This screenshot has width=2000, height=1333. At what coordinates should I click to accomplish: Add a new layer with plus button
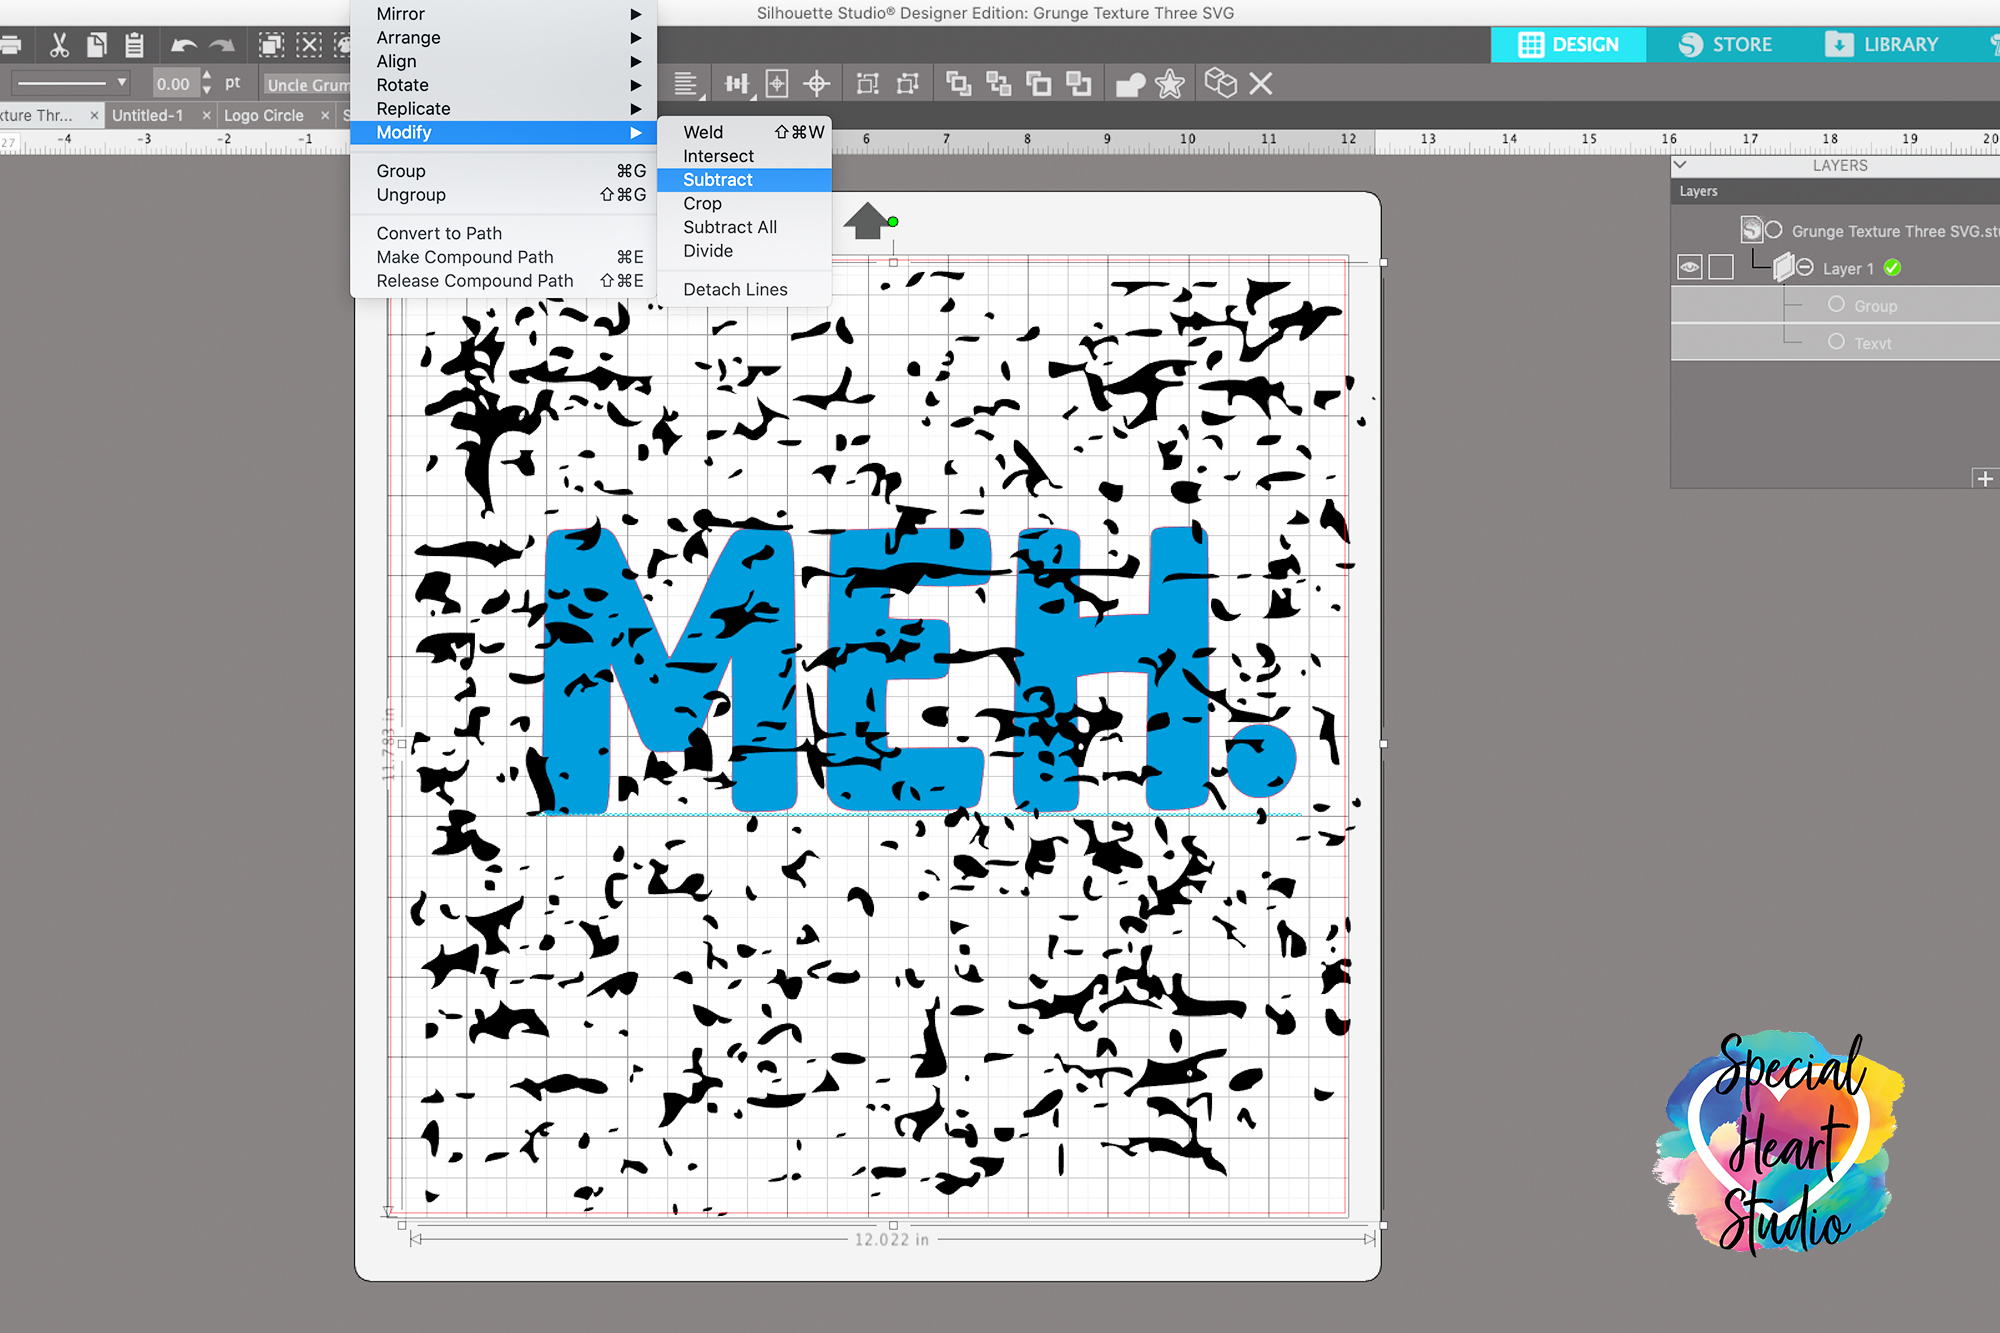(1985, 479)
